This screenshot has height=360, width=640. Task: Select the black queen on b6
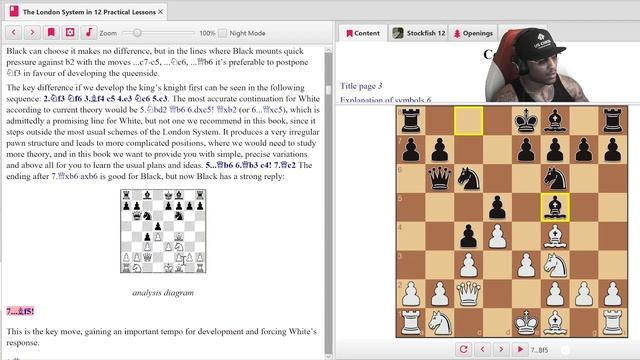tap(440, 178)
